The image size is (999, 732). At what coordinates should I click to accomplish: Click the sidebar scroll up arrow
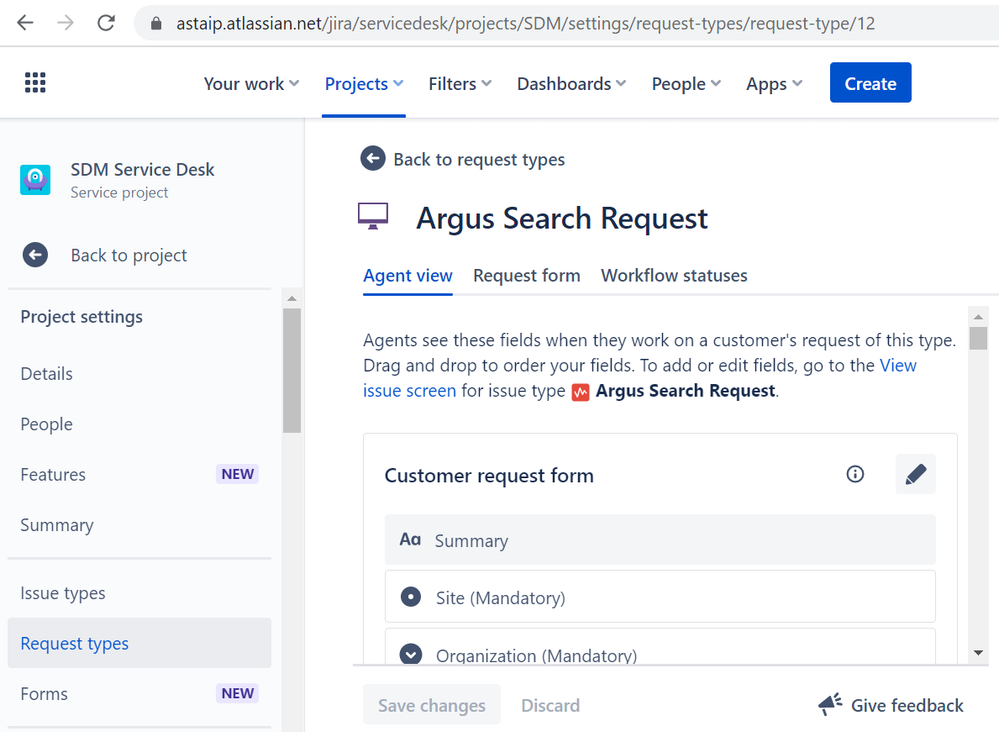coord(292,298)
